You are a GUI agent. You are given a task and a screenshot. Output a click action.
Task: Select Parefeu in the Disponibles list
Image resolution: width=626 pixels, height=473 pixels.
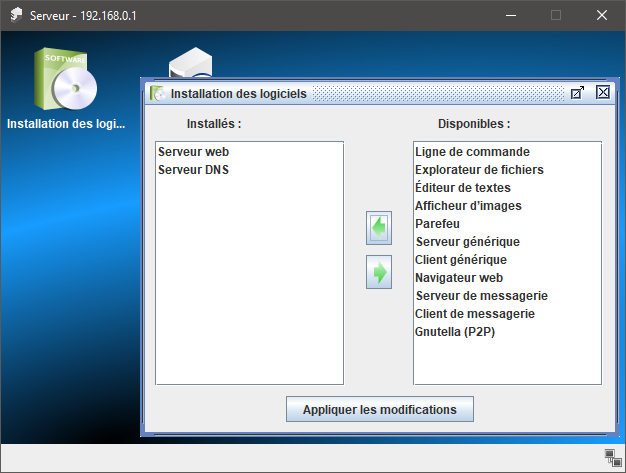tap(439, 224)
